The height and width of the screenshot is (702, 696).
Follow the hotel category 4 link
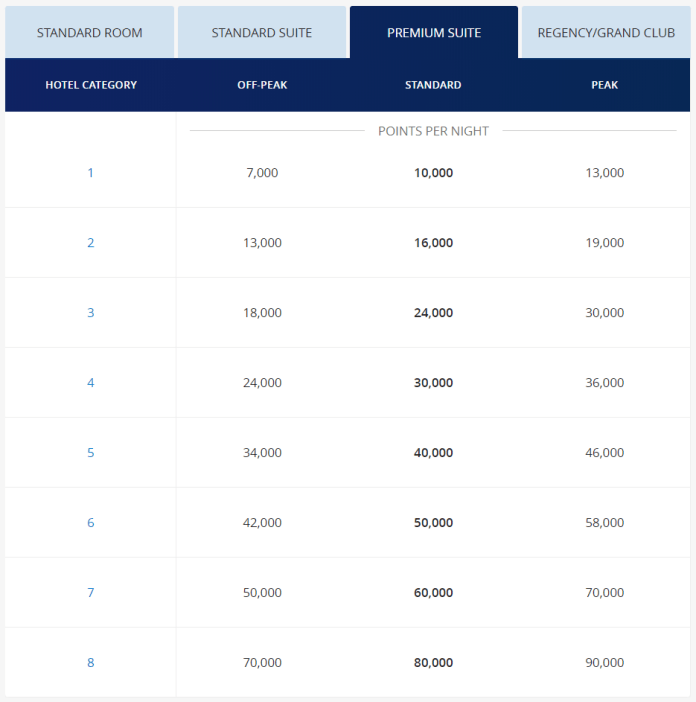pos(90,383)
